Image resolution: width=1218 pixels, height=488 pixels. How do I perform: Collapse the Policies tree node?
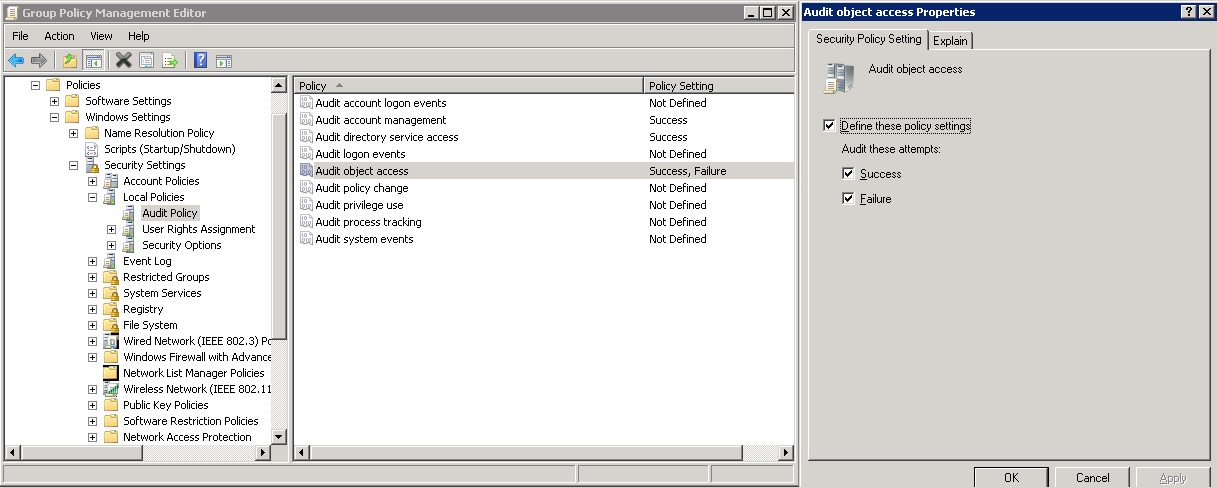(36, 85)
